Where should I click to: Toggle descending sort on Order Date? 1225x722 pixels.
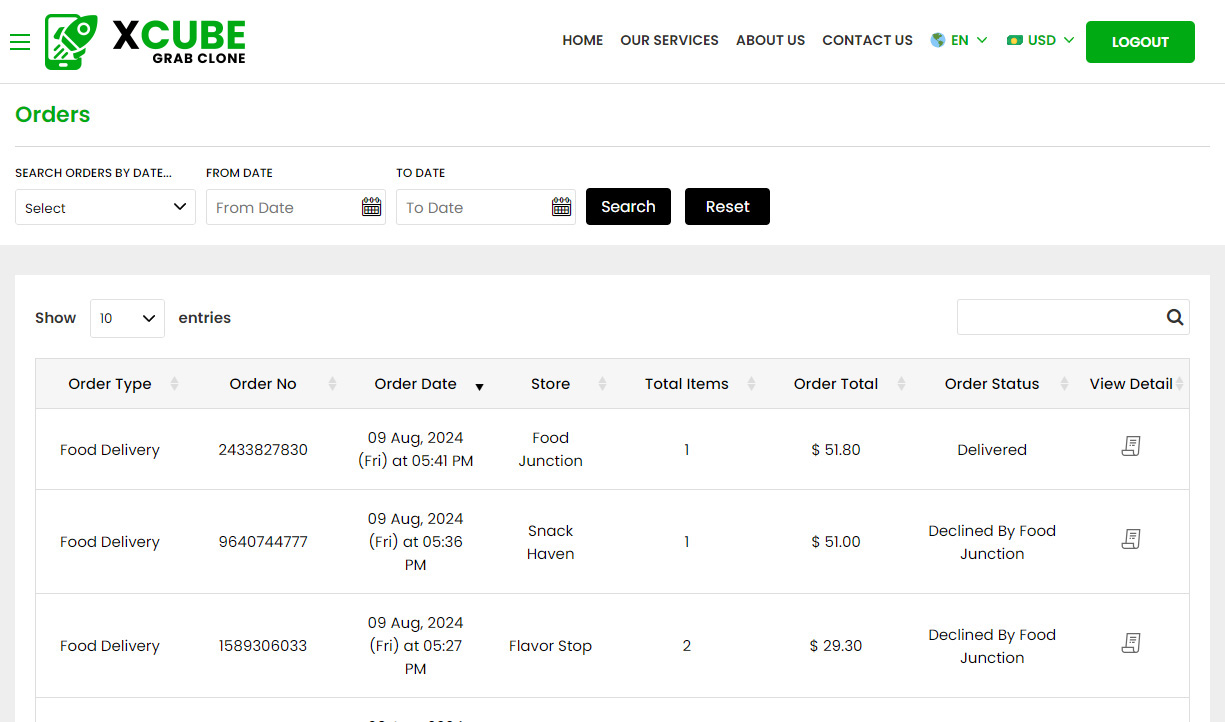click(479, 385)
